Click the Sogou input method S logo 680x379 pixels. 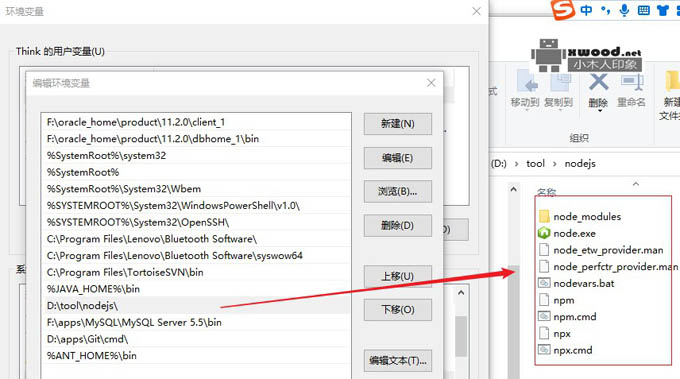click(x=563, y=10)
